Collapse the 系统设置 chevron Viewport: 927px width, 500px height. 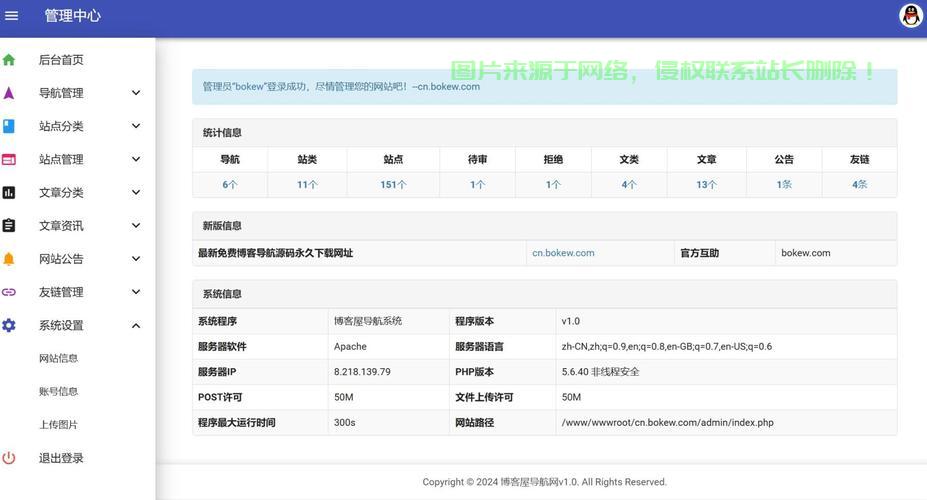(136, 325)
